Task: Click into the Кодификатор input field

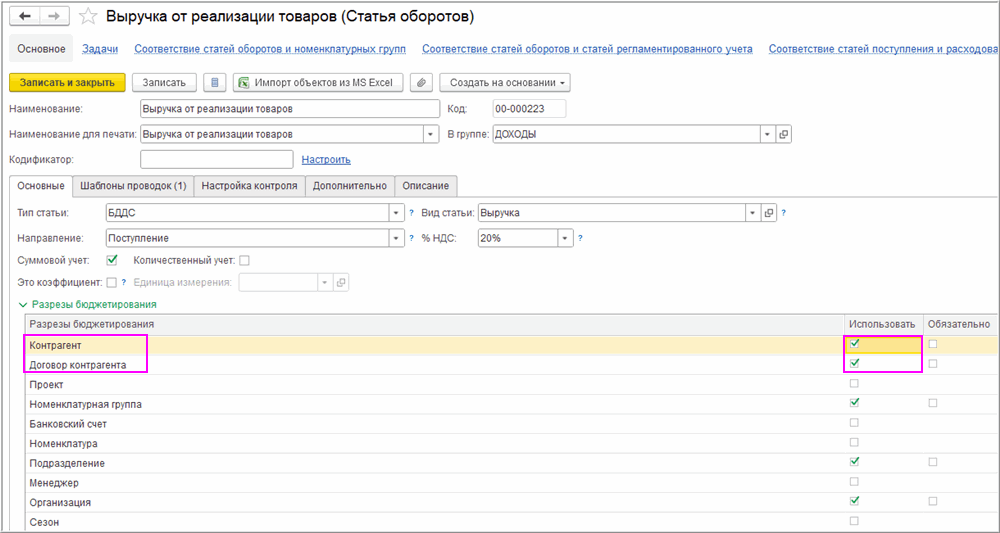Action: coord(216,159)
